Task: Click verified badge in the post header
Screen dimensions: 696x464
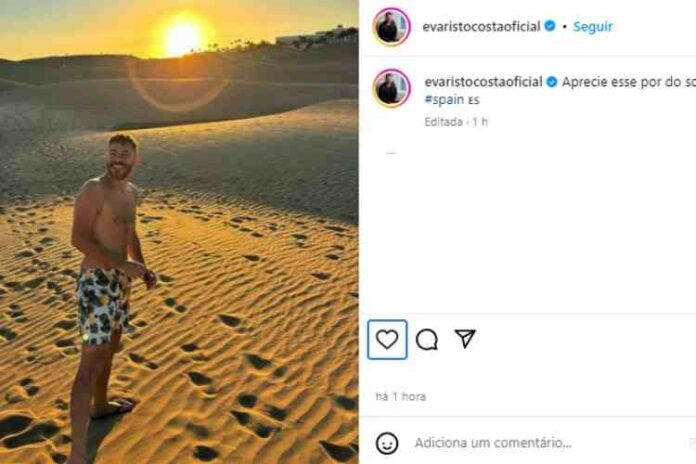Action: pyautogui.click(x=550, y=27)
